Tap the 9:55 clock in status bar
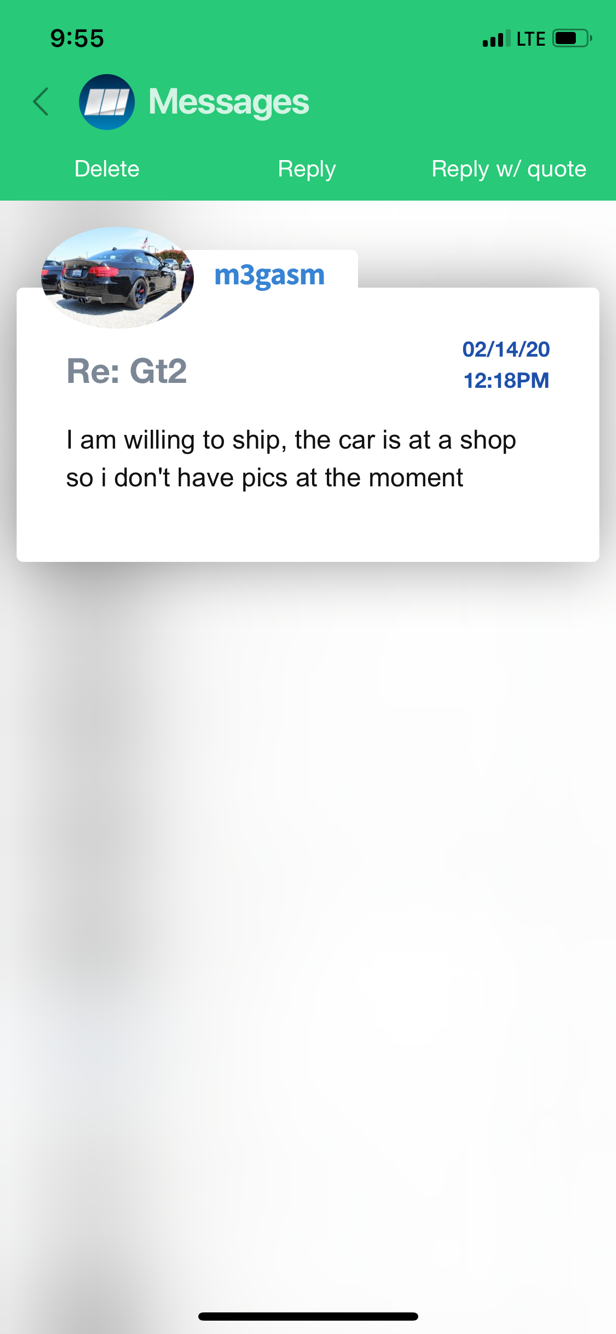Viewport: 616px width, 1334px height. click(77, 39)
